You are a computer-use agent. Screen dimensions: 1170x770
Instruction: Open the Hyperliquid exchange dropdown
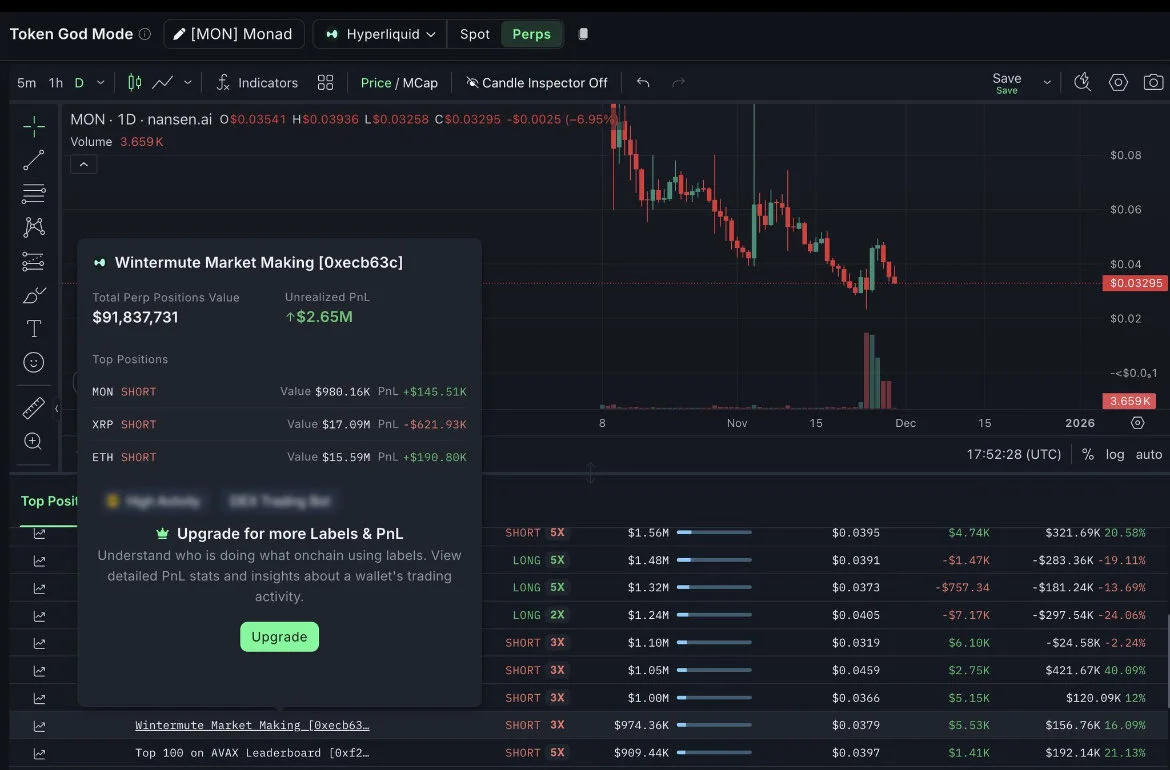[x=380, y=34]
